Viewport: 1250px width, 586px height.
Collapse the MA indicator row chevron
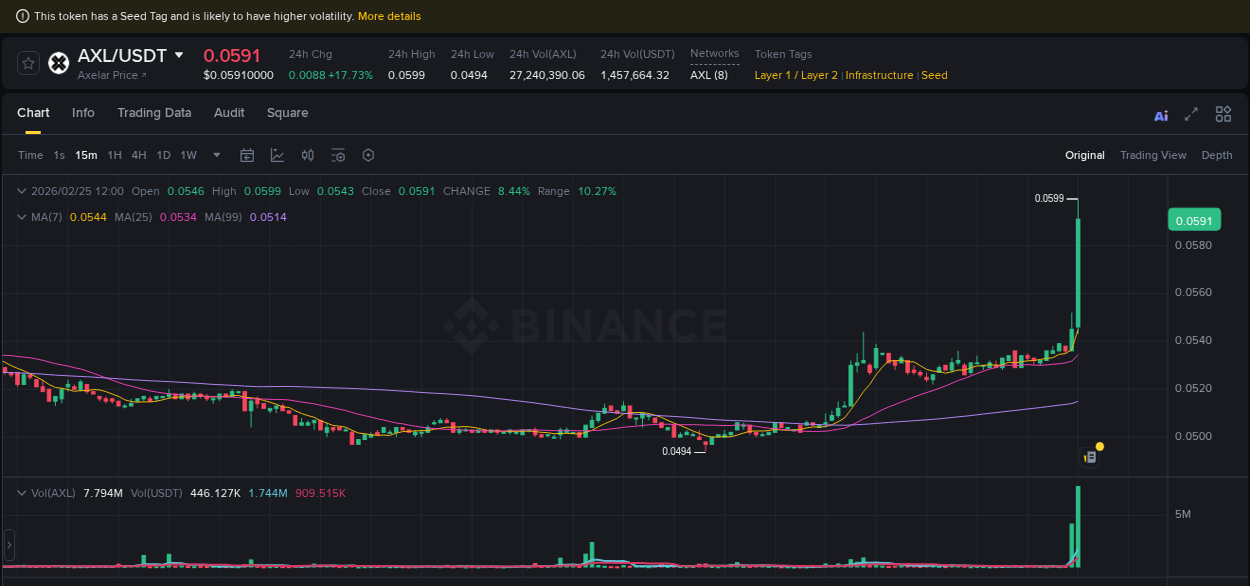(x=20, y=216)
